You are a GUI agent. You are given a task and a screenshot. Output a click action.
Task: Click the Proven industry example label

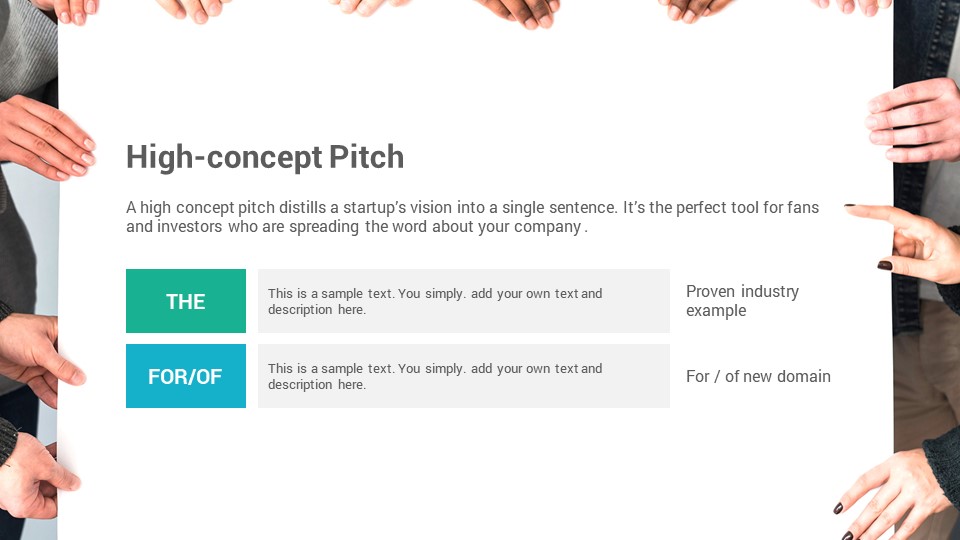pos(742,301)
